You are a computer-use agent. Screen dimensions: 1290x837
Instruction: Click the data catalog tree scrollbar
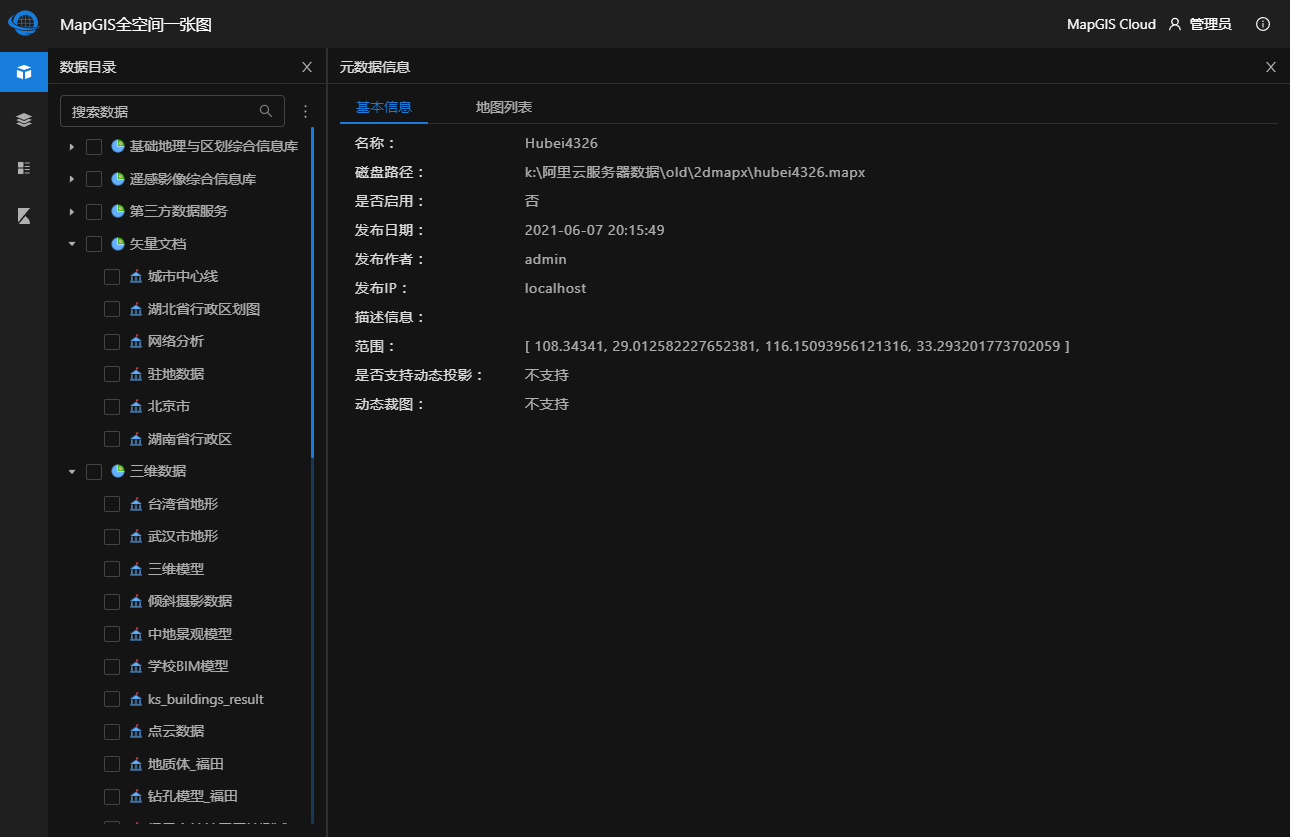pos(312,291)
